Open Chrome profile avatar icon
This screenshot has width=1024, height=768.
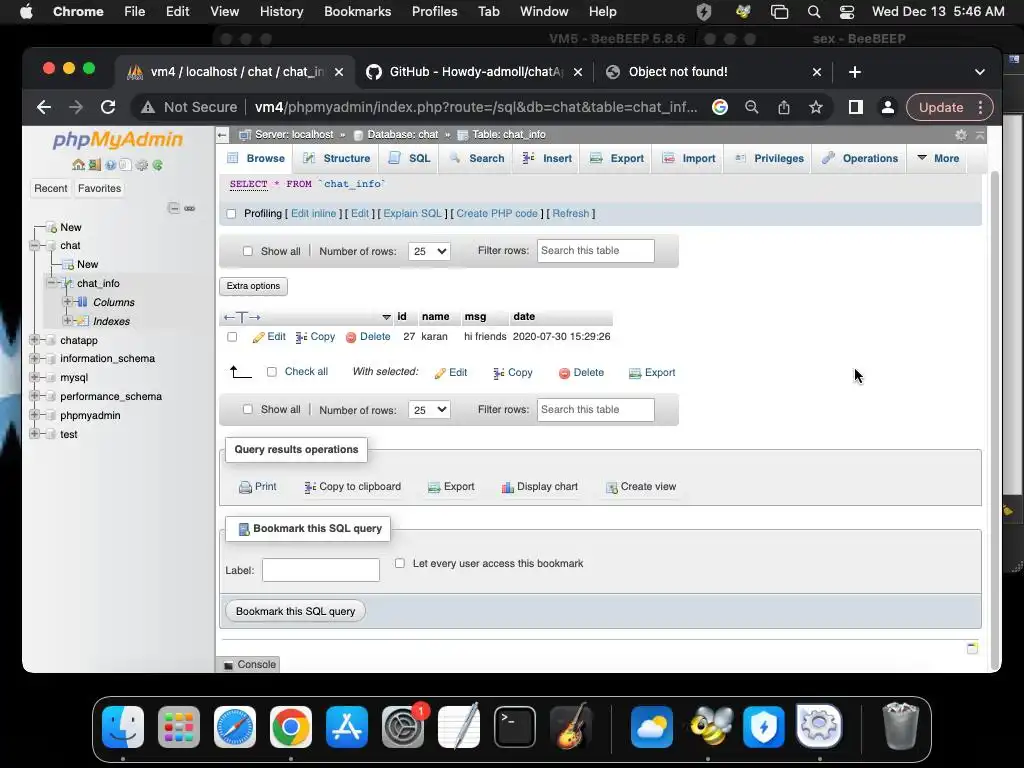(x=888, y=107)
